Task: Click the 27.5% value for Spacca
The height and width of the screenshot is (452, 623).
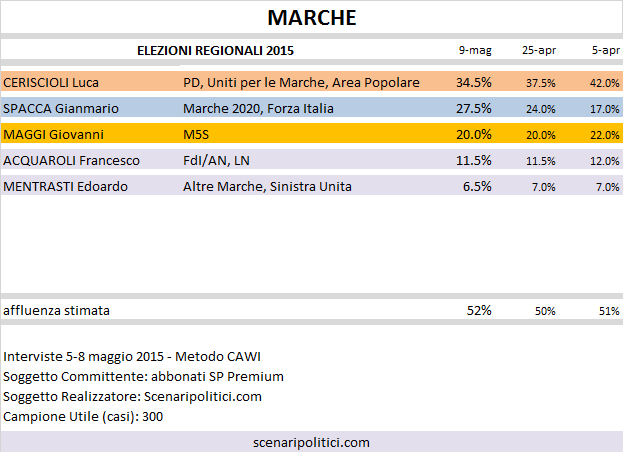Action: pos(474,108)
